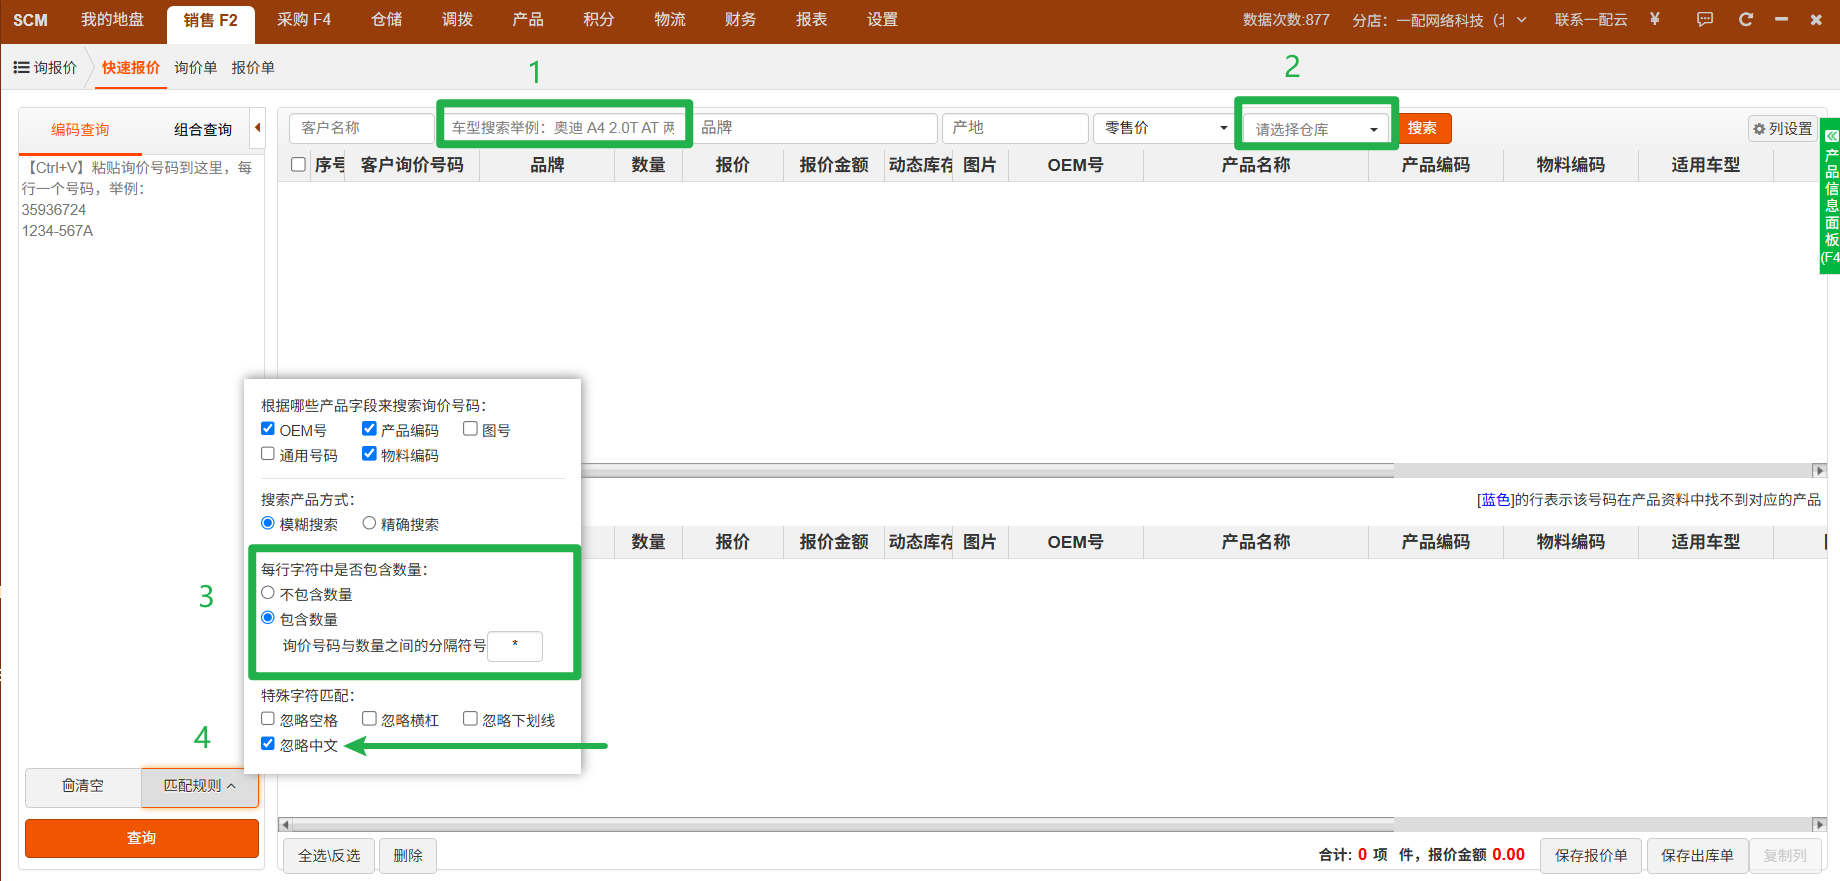Click the orange 查询 button
This screenshot has height=881, width=1840.
coord(142,838)
